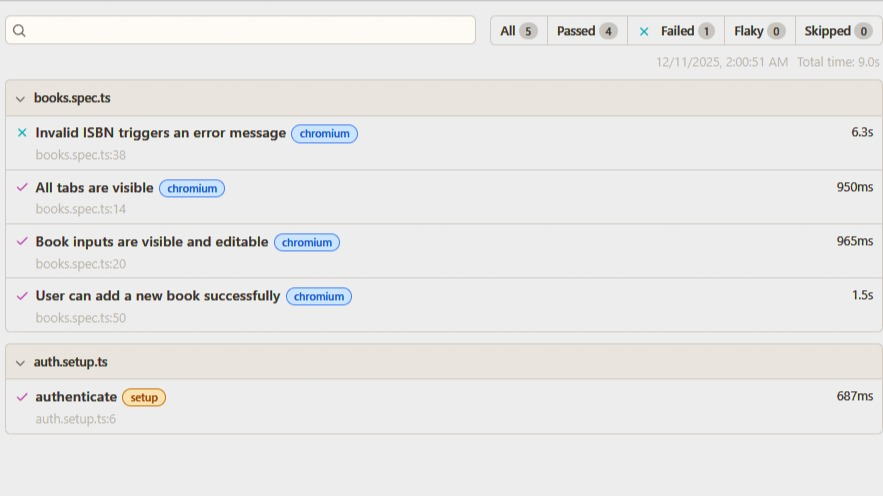Screen dimensions: 883x496
Task: Click the checkmark beside authenticate test
Action: 22,397
